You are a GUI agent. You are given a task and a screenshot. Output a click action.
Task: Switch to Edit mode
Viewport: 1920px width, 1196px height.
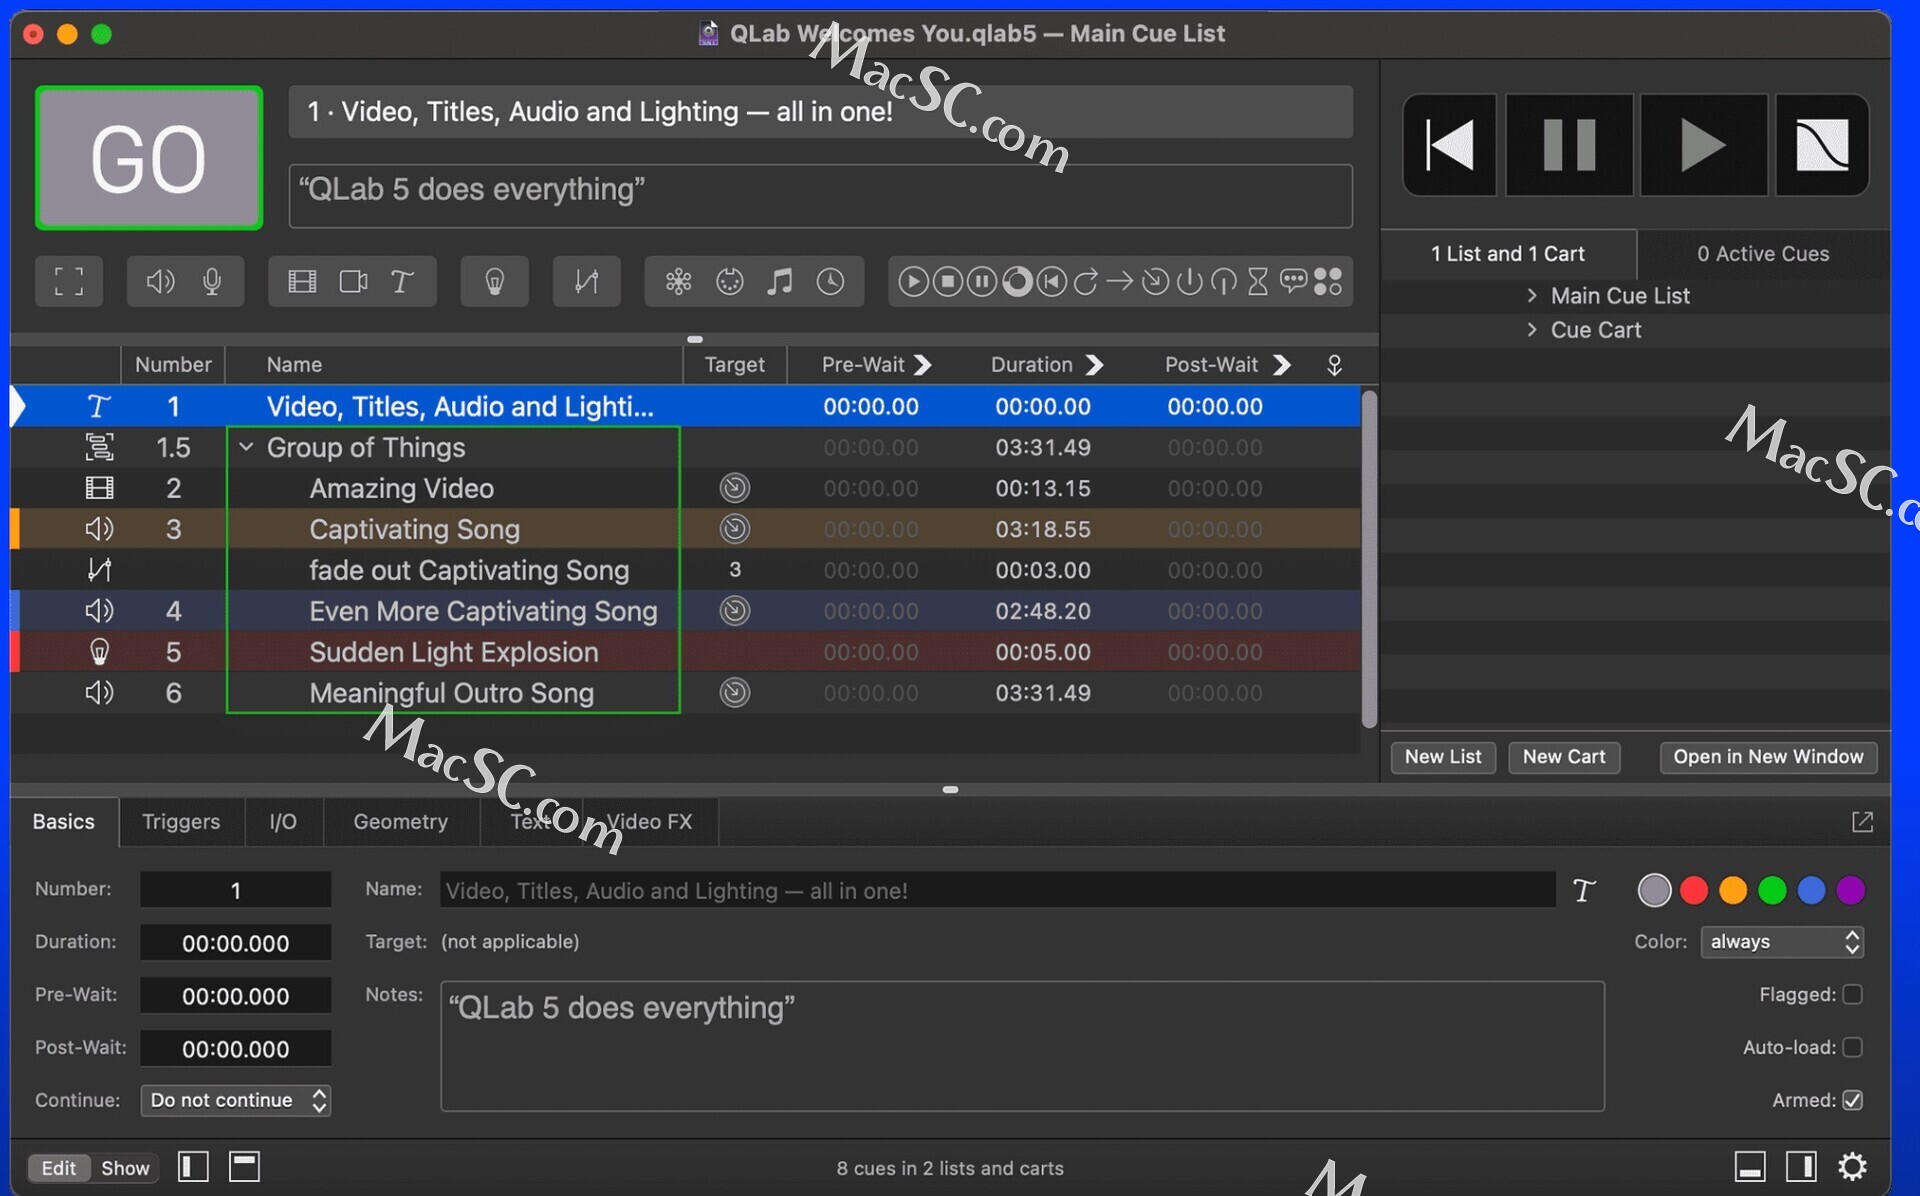(x=59, y=1168)
